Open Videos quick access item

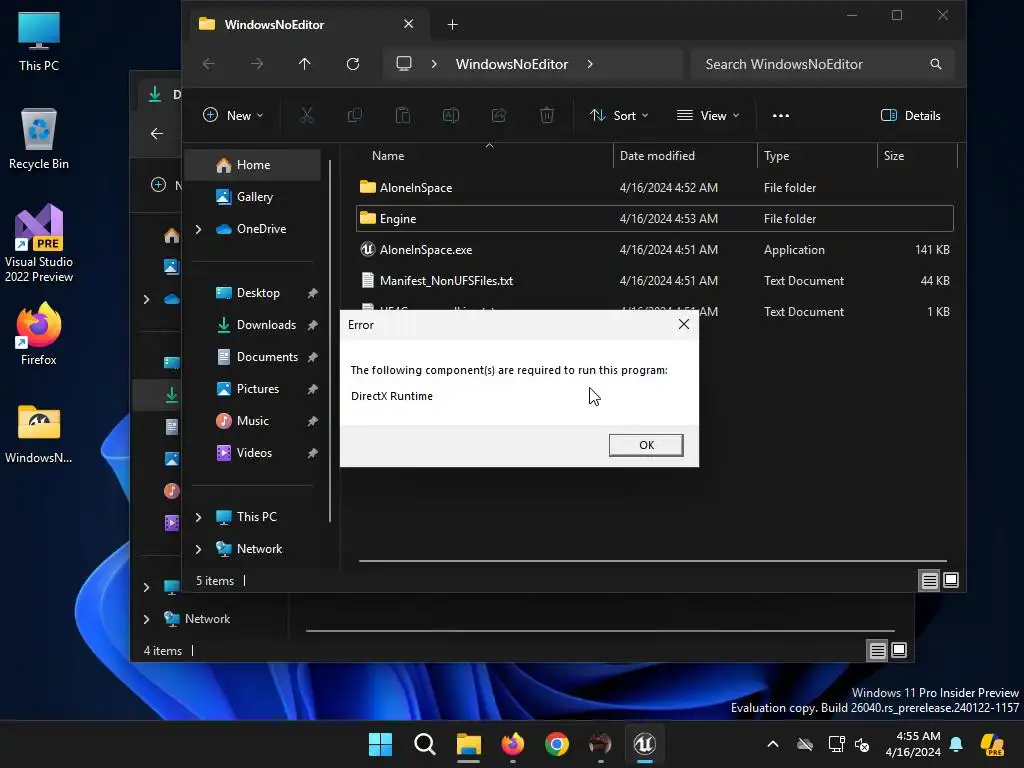pos(253,453)
